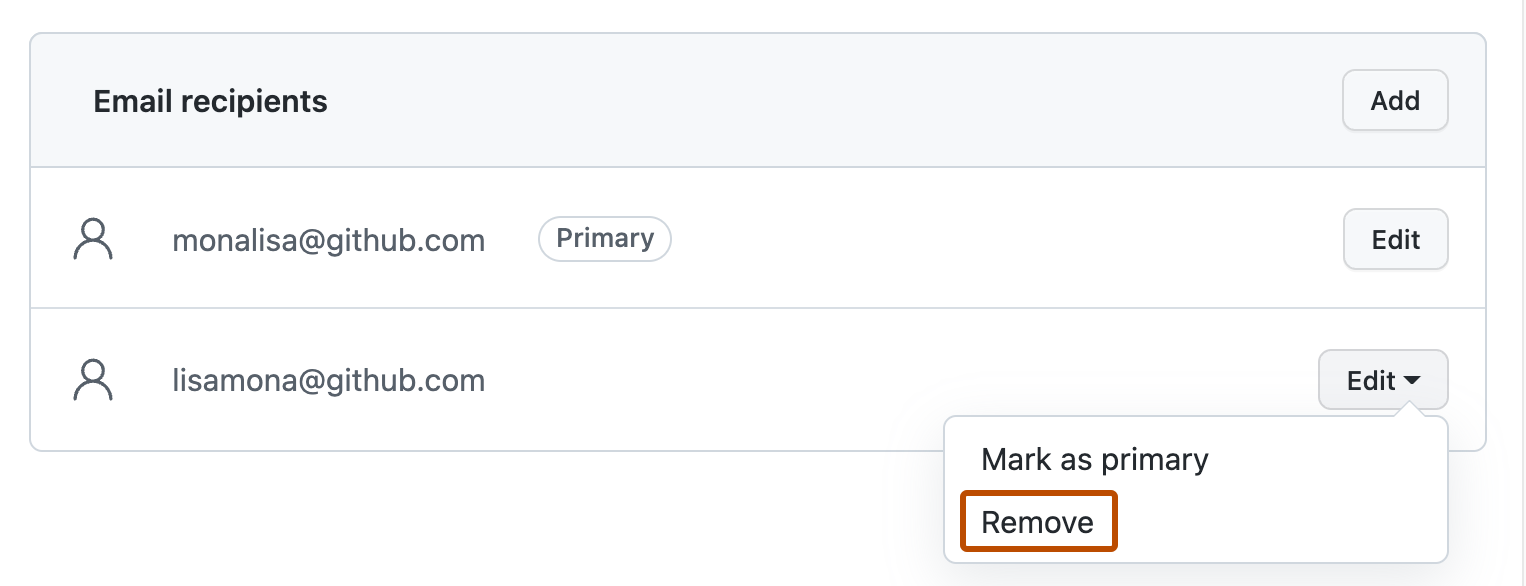Collapse the open Edit menu via its button

(1383, 380)
